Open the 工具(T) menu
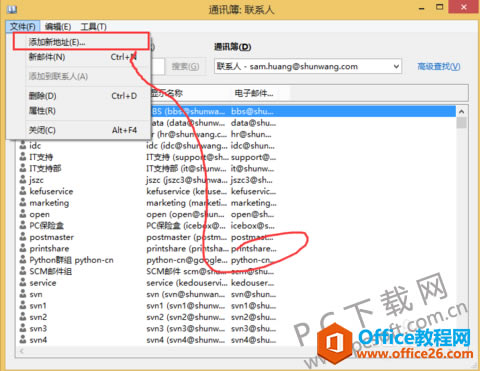480x371 pixels. coord(94,27)
